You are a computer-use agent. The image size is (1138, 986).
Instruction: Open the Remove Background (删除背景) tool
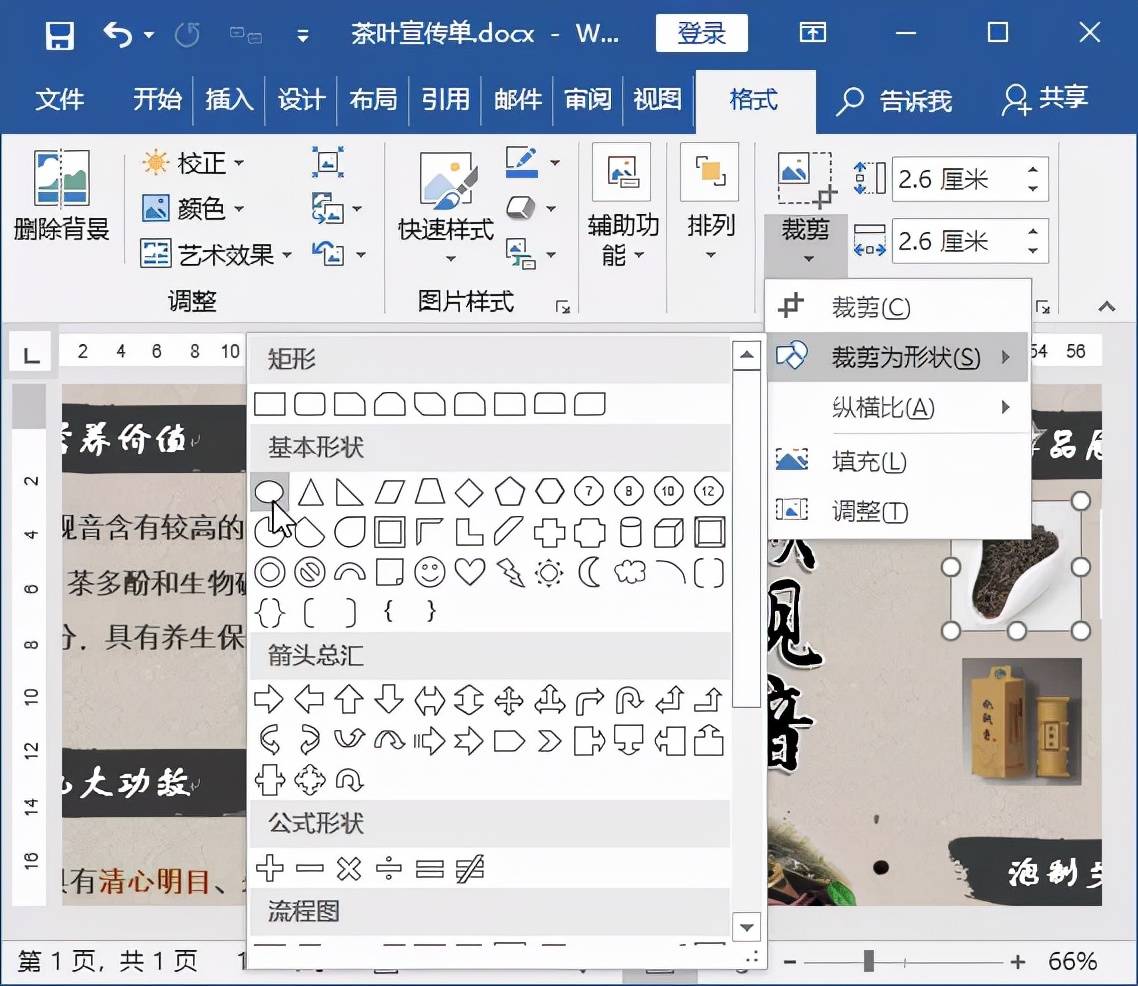coord(62,196)
